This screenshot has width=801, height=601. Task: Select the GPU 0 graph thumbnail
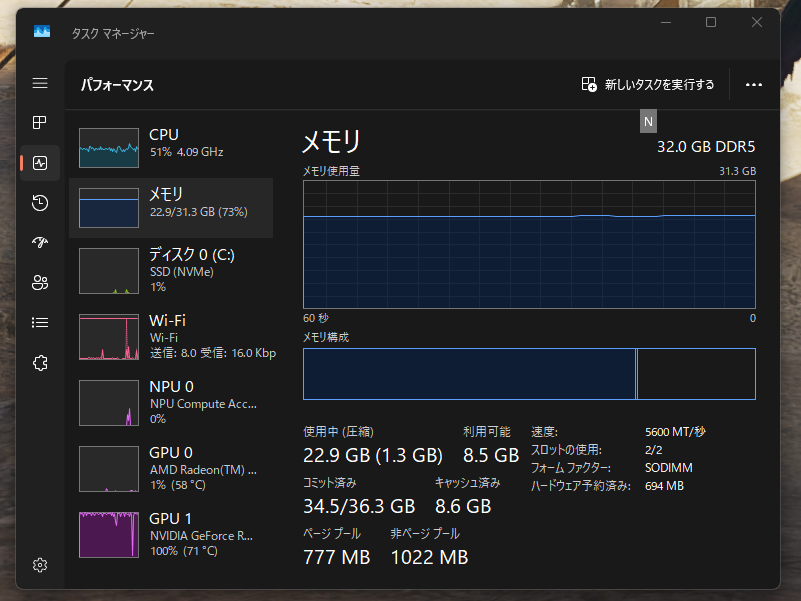109,469
